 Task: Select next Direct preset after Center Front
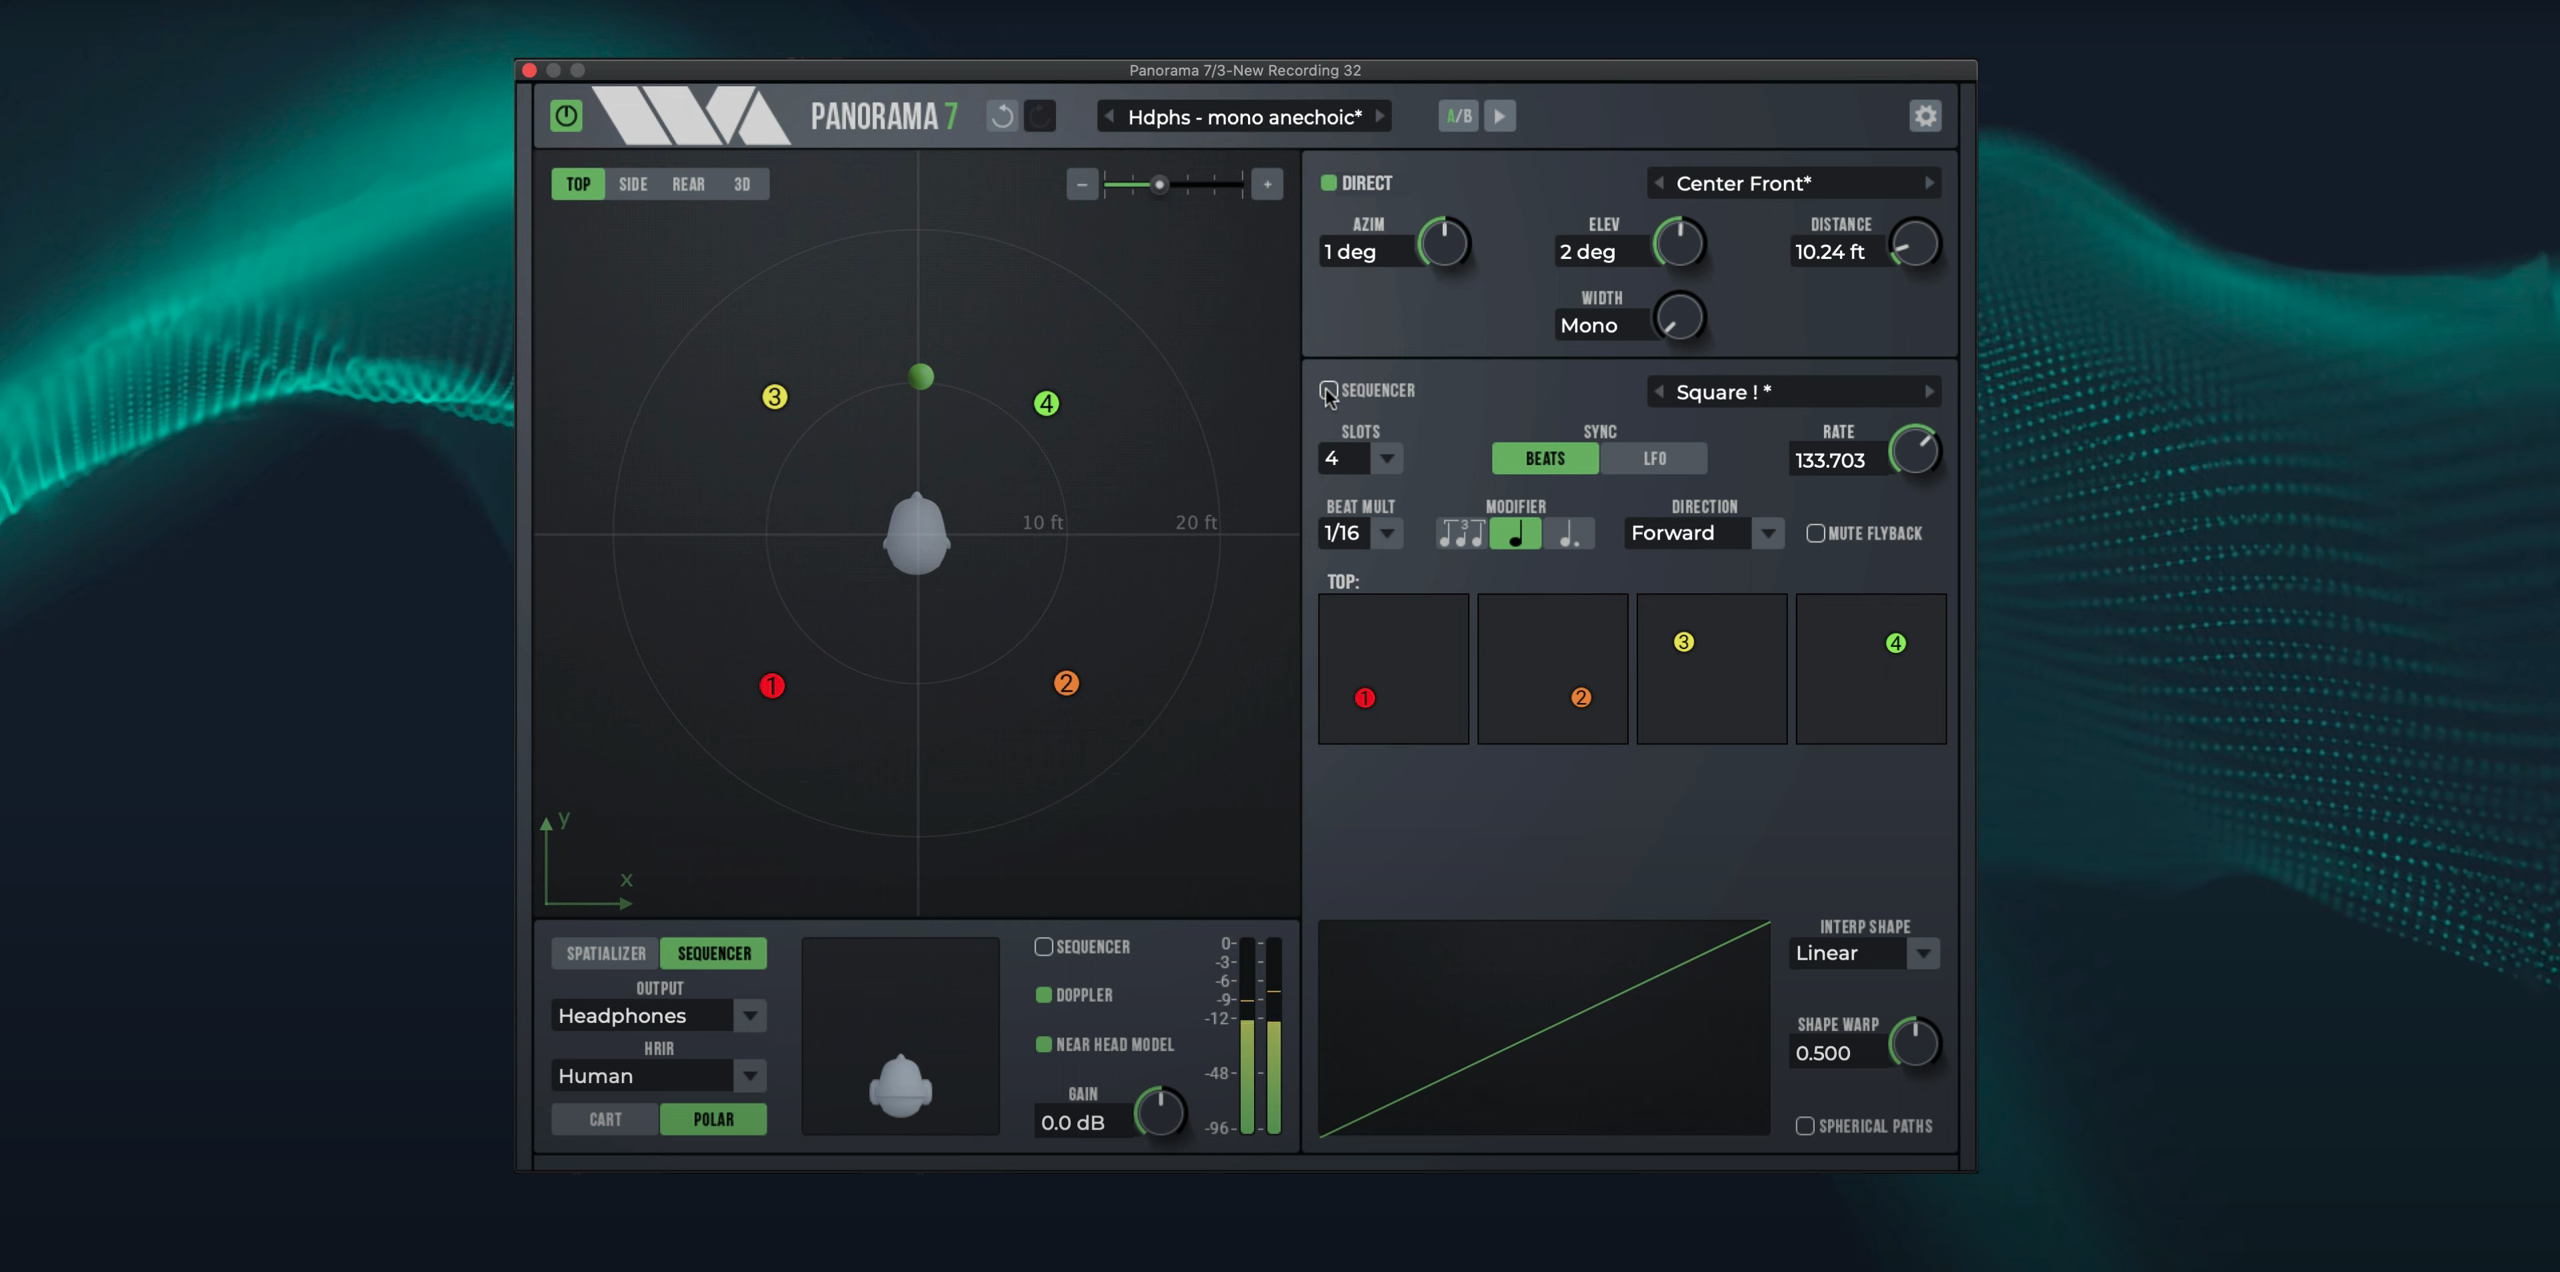point(1930,183)
